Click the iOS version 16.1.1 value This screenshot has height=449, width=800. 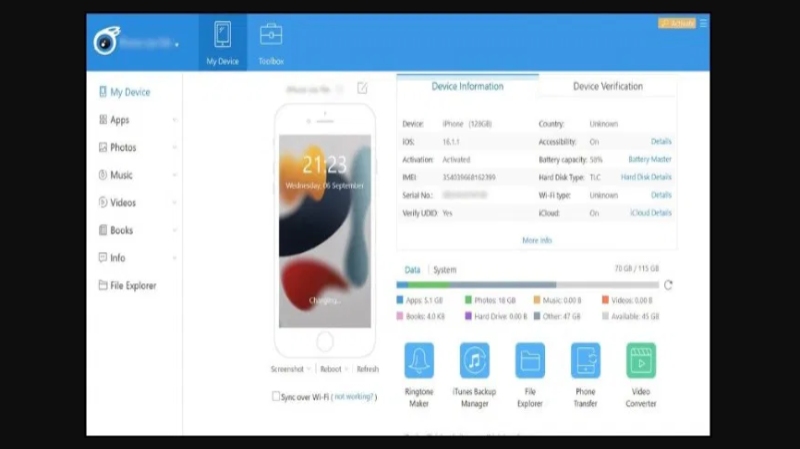451,142
